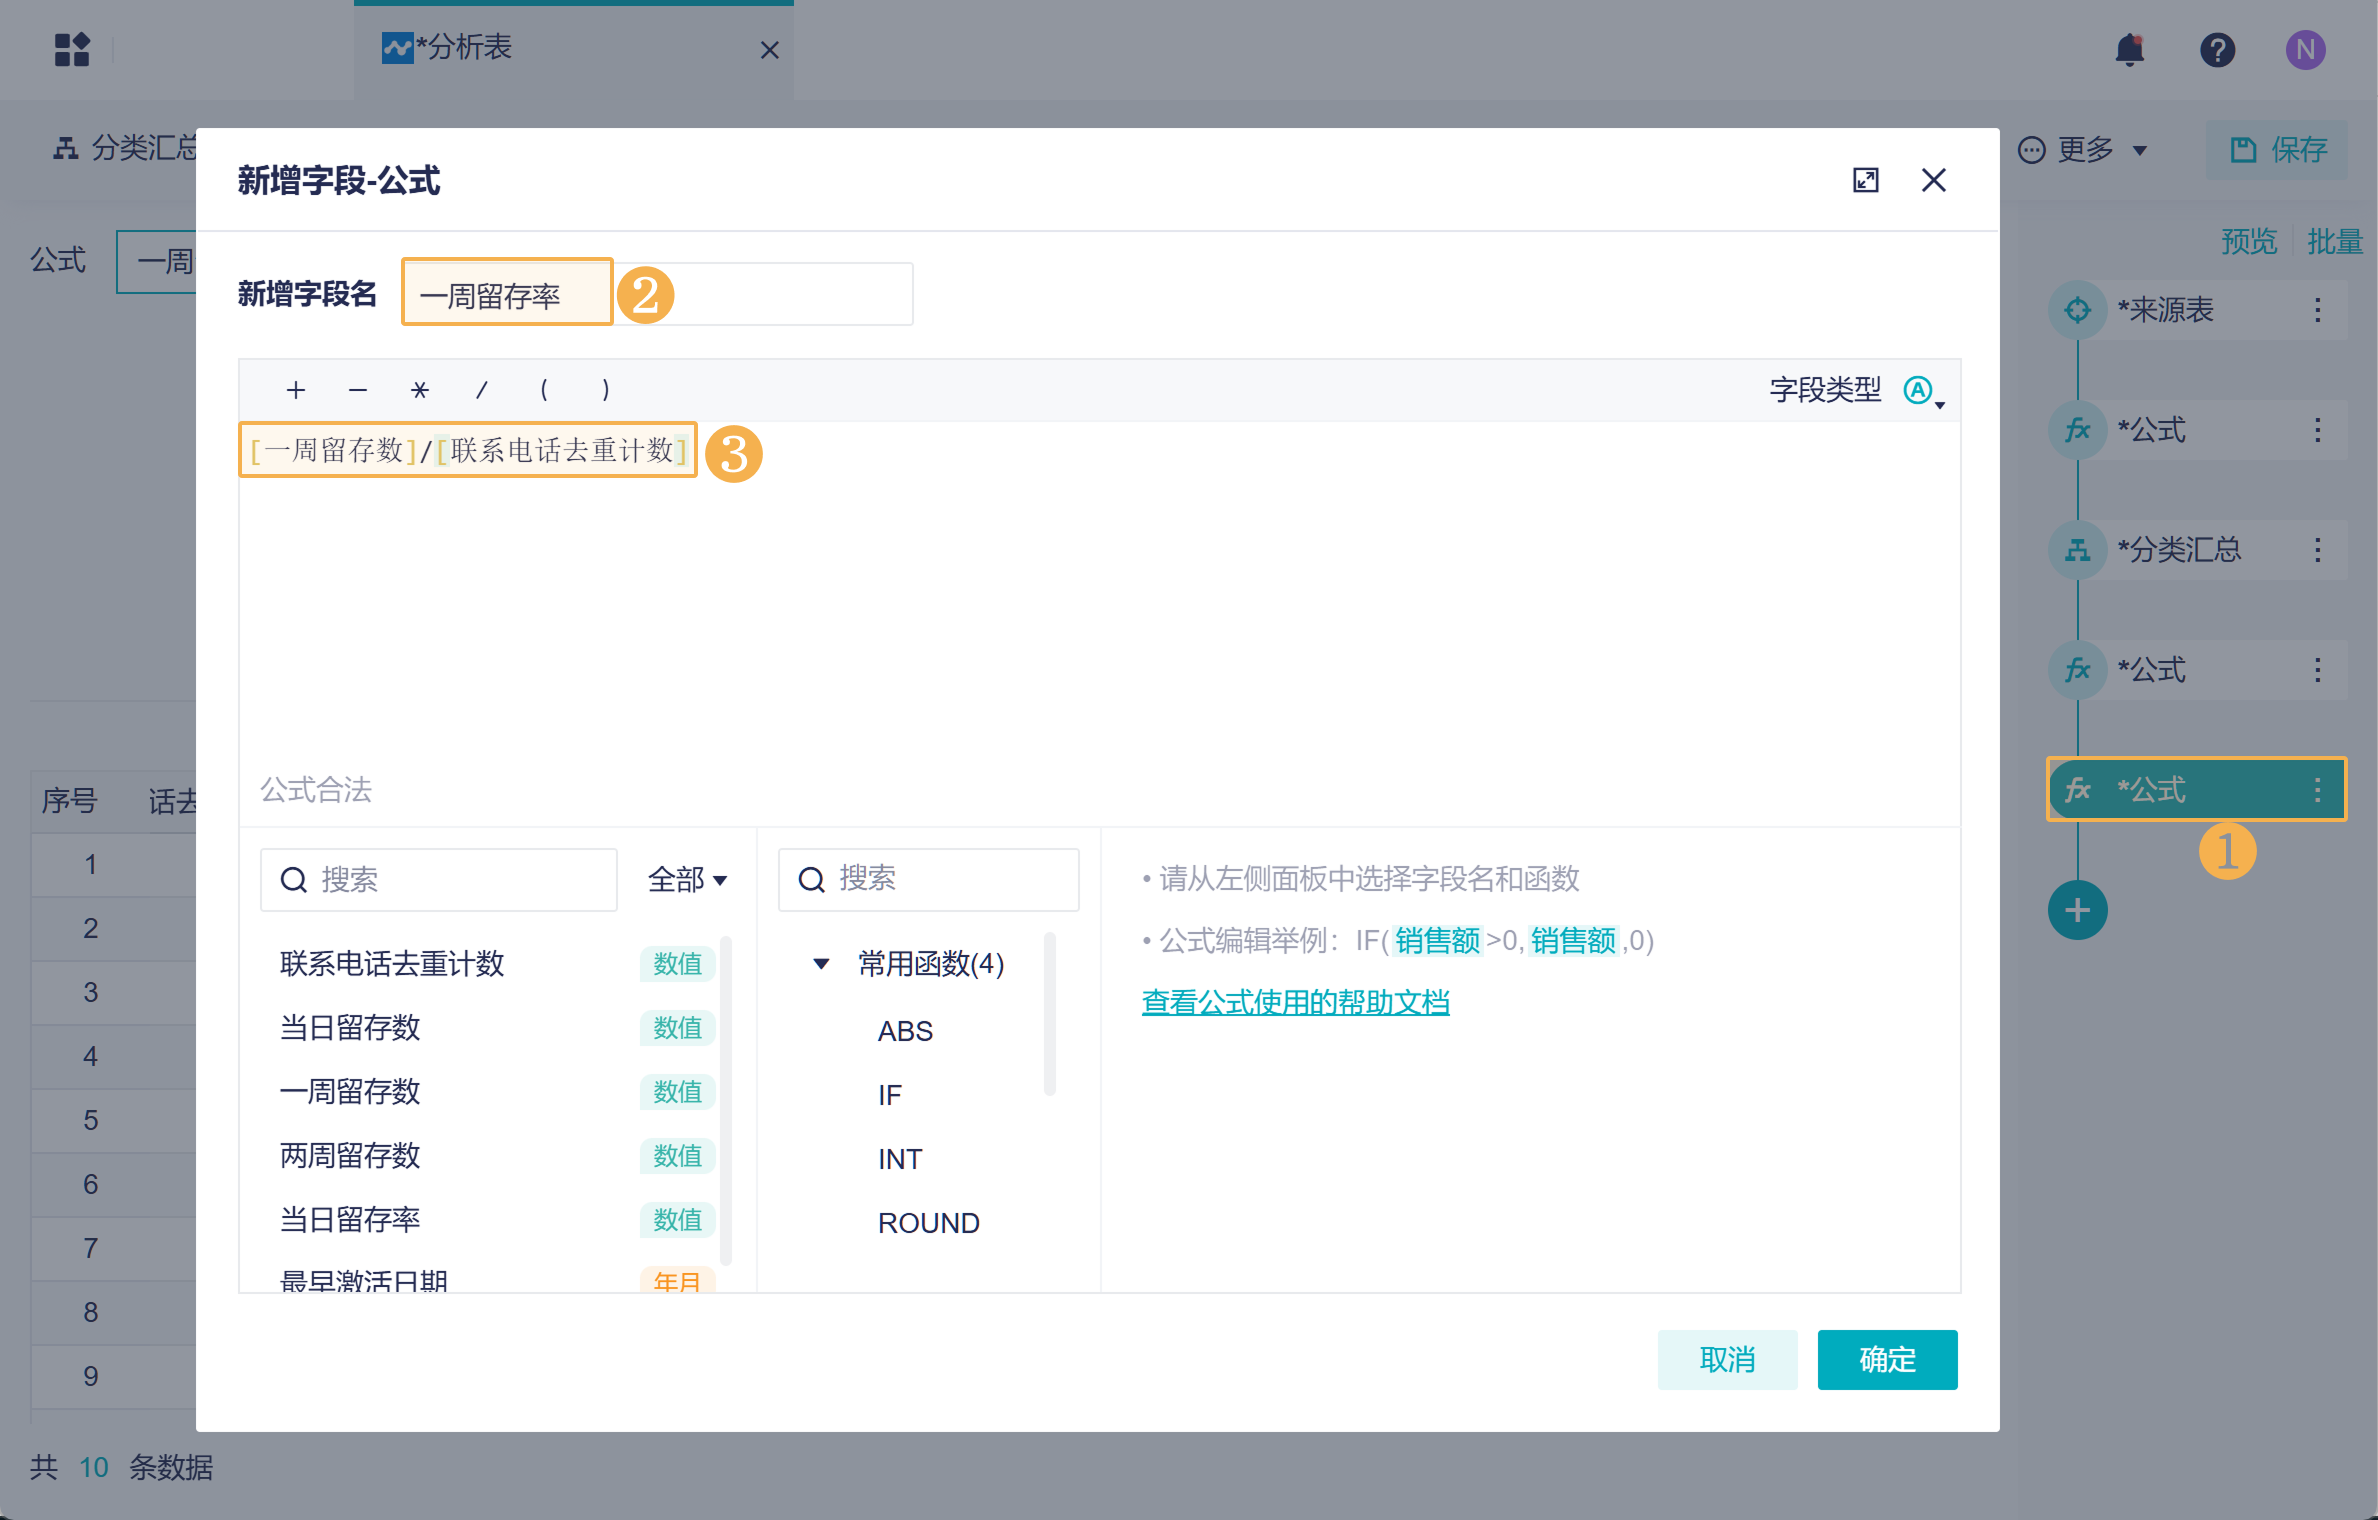
Task: Insert the multiply operator in formula toolbar
Action: [419, 390]
